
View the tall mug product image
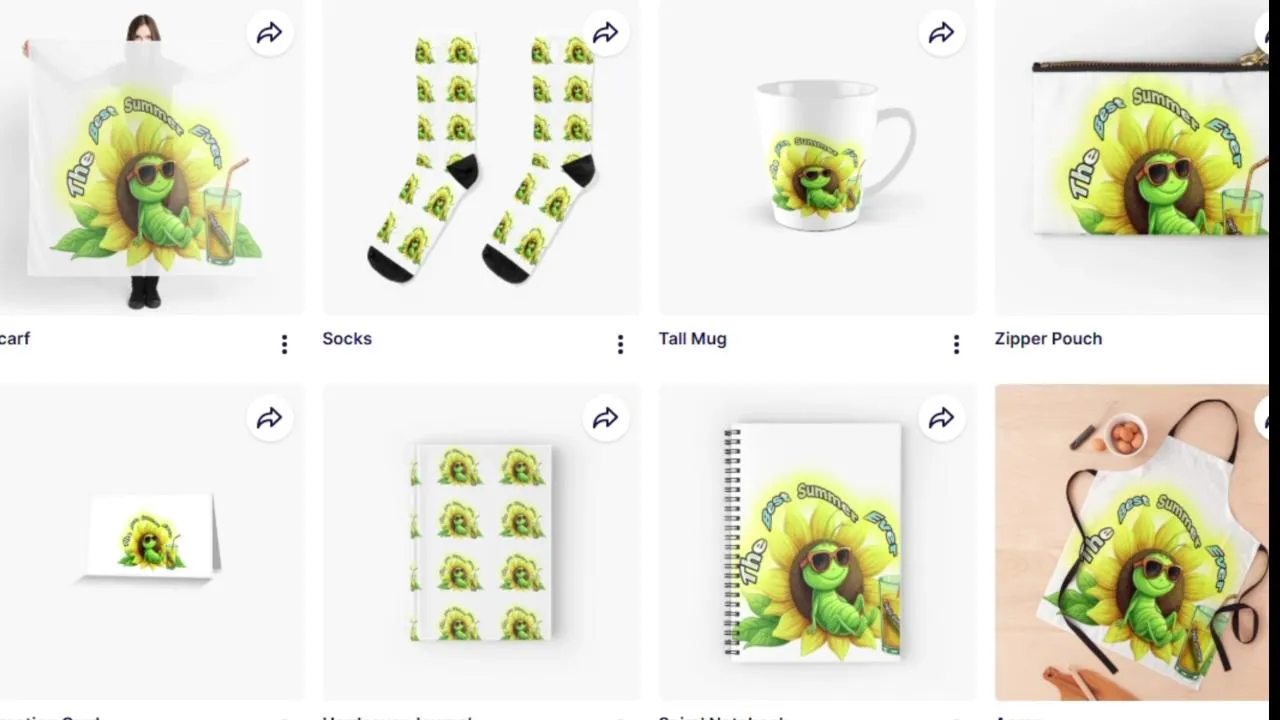(x=816, y=158)
